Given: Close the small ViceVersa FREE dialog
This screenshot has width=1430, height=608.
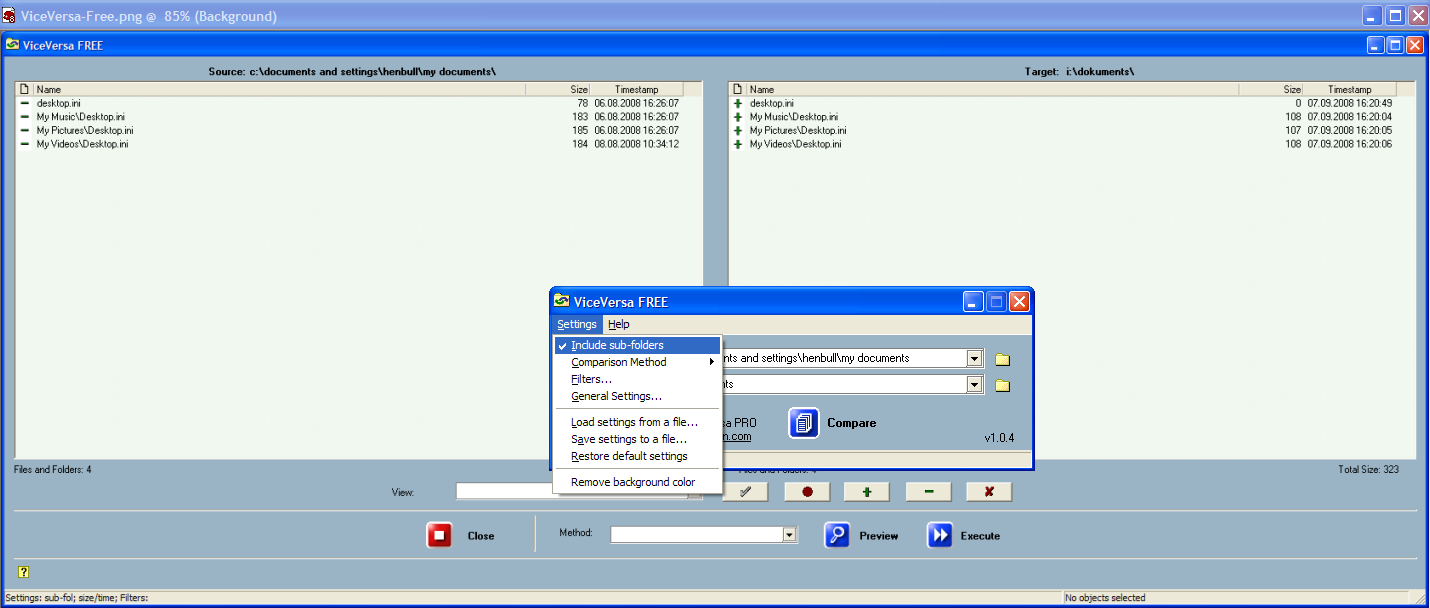Looking at the screenshot, I should click(x=1019, y=302).
